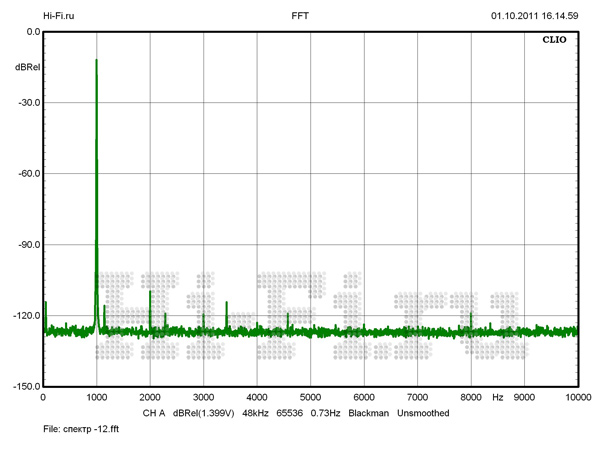Click the 0.0 label at top of y-axis
Image resolution: width=600 pixels, height=450 pixels.
[x=32, y=32]
